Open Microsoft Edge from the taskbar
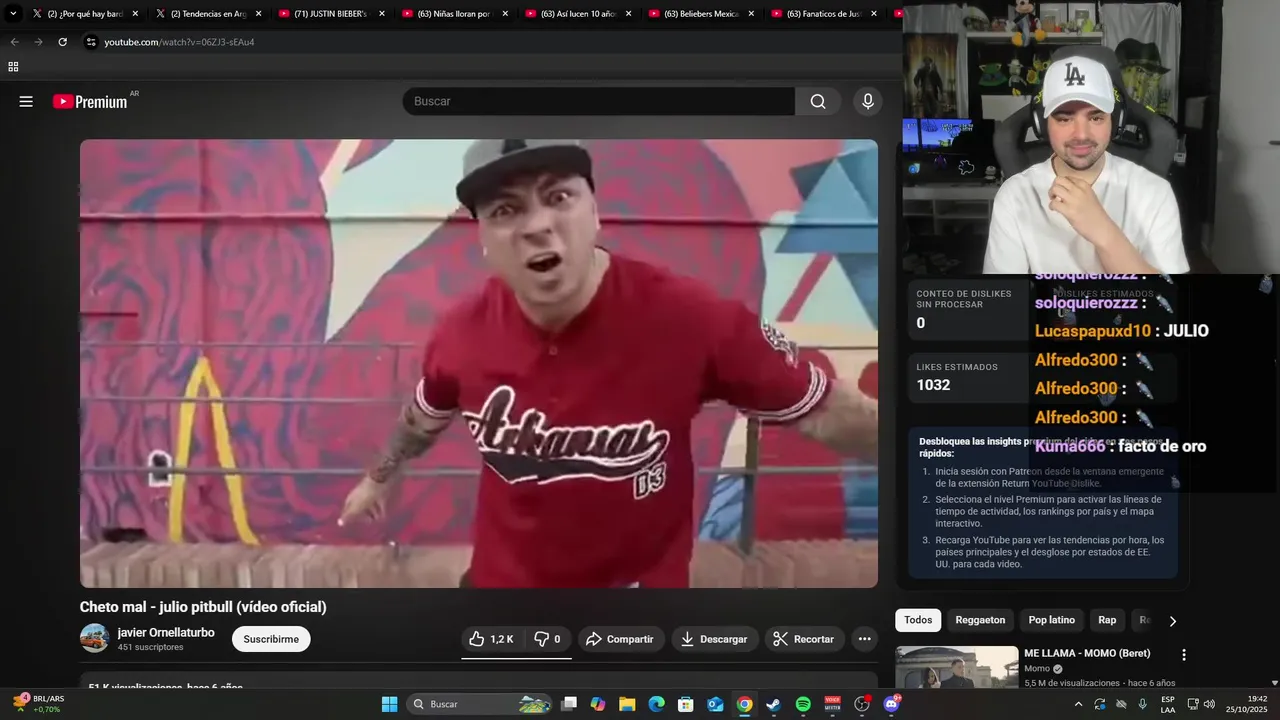The height and width of the screenshot is (720, 1280). click(656, 704)
